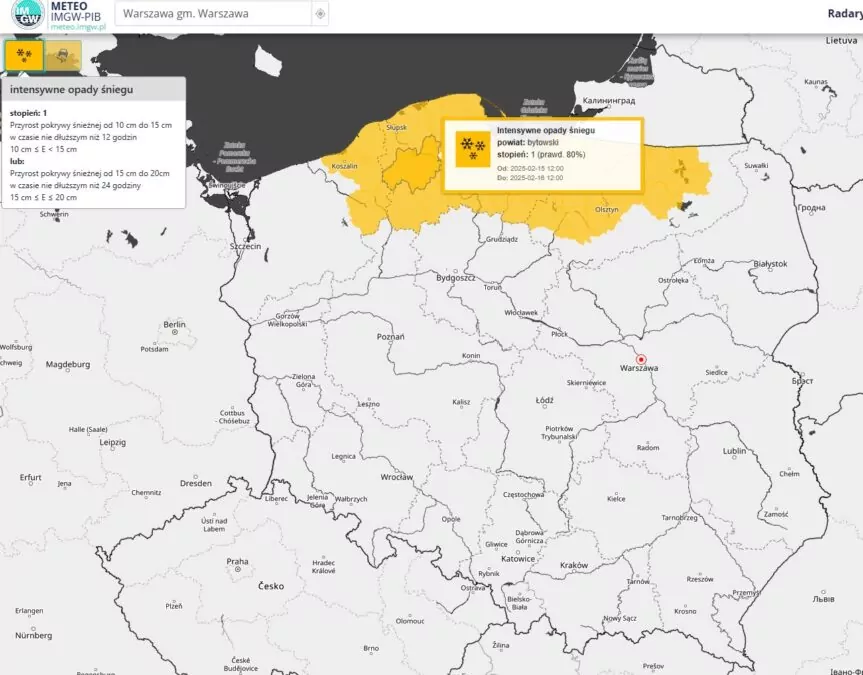Image resolution: width=863 pixels, height=675 pixels.
Task: Click the snowflake icon in the warning popup
Action: 467,148
